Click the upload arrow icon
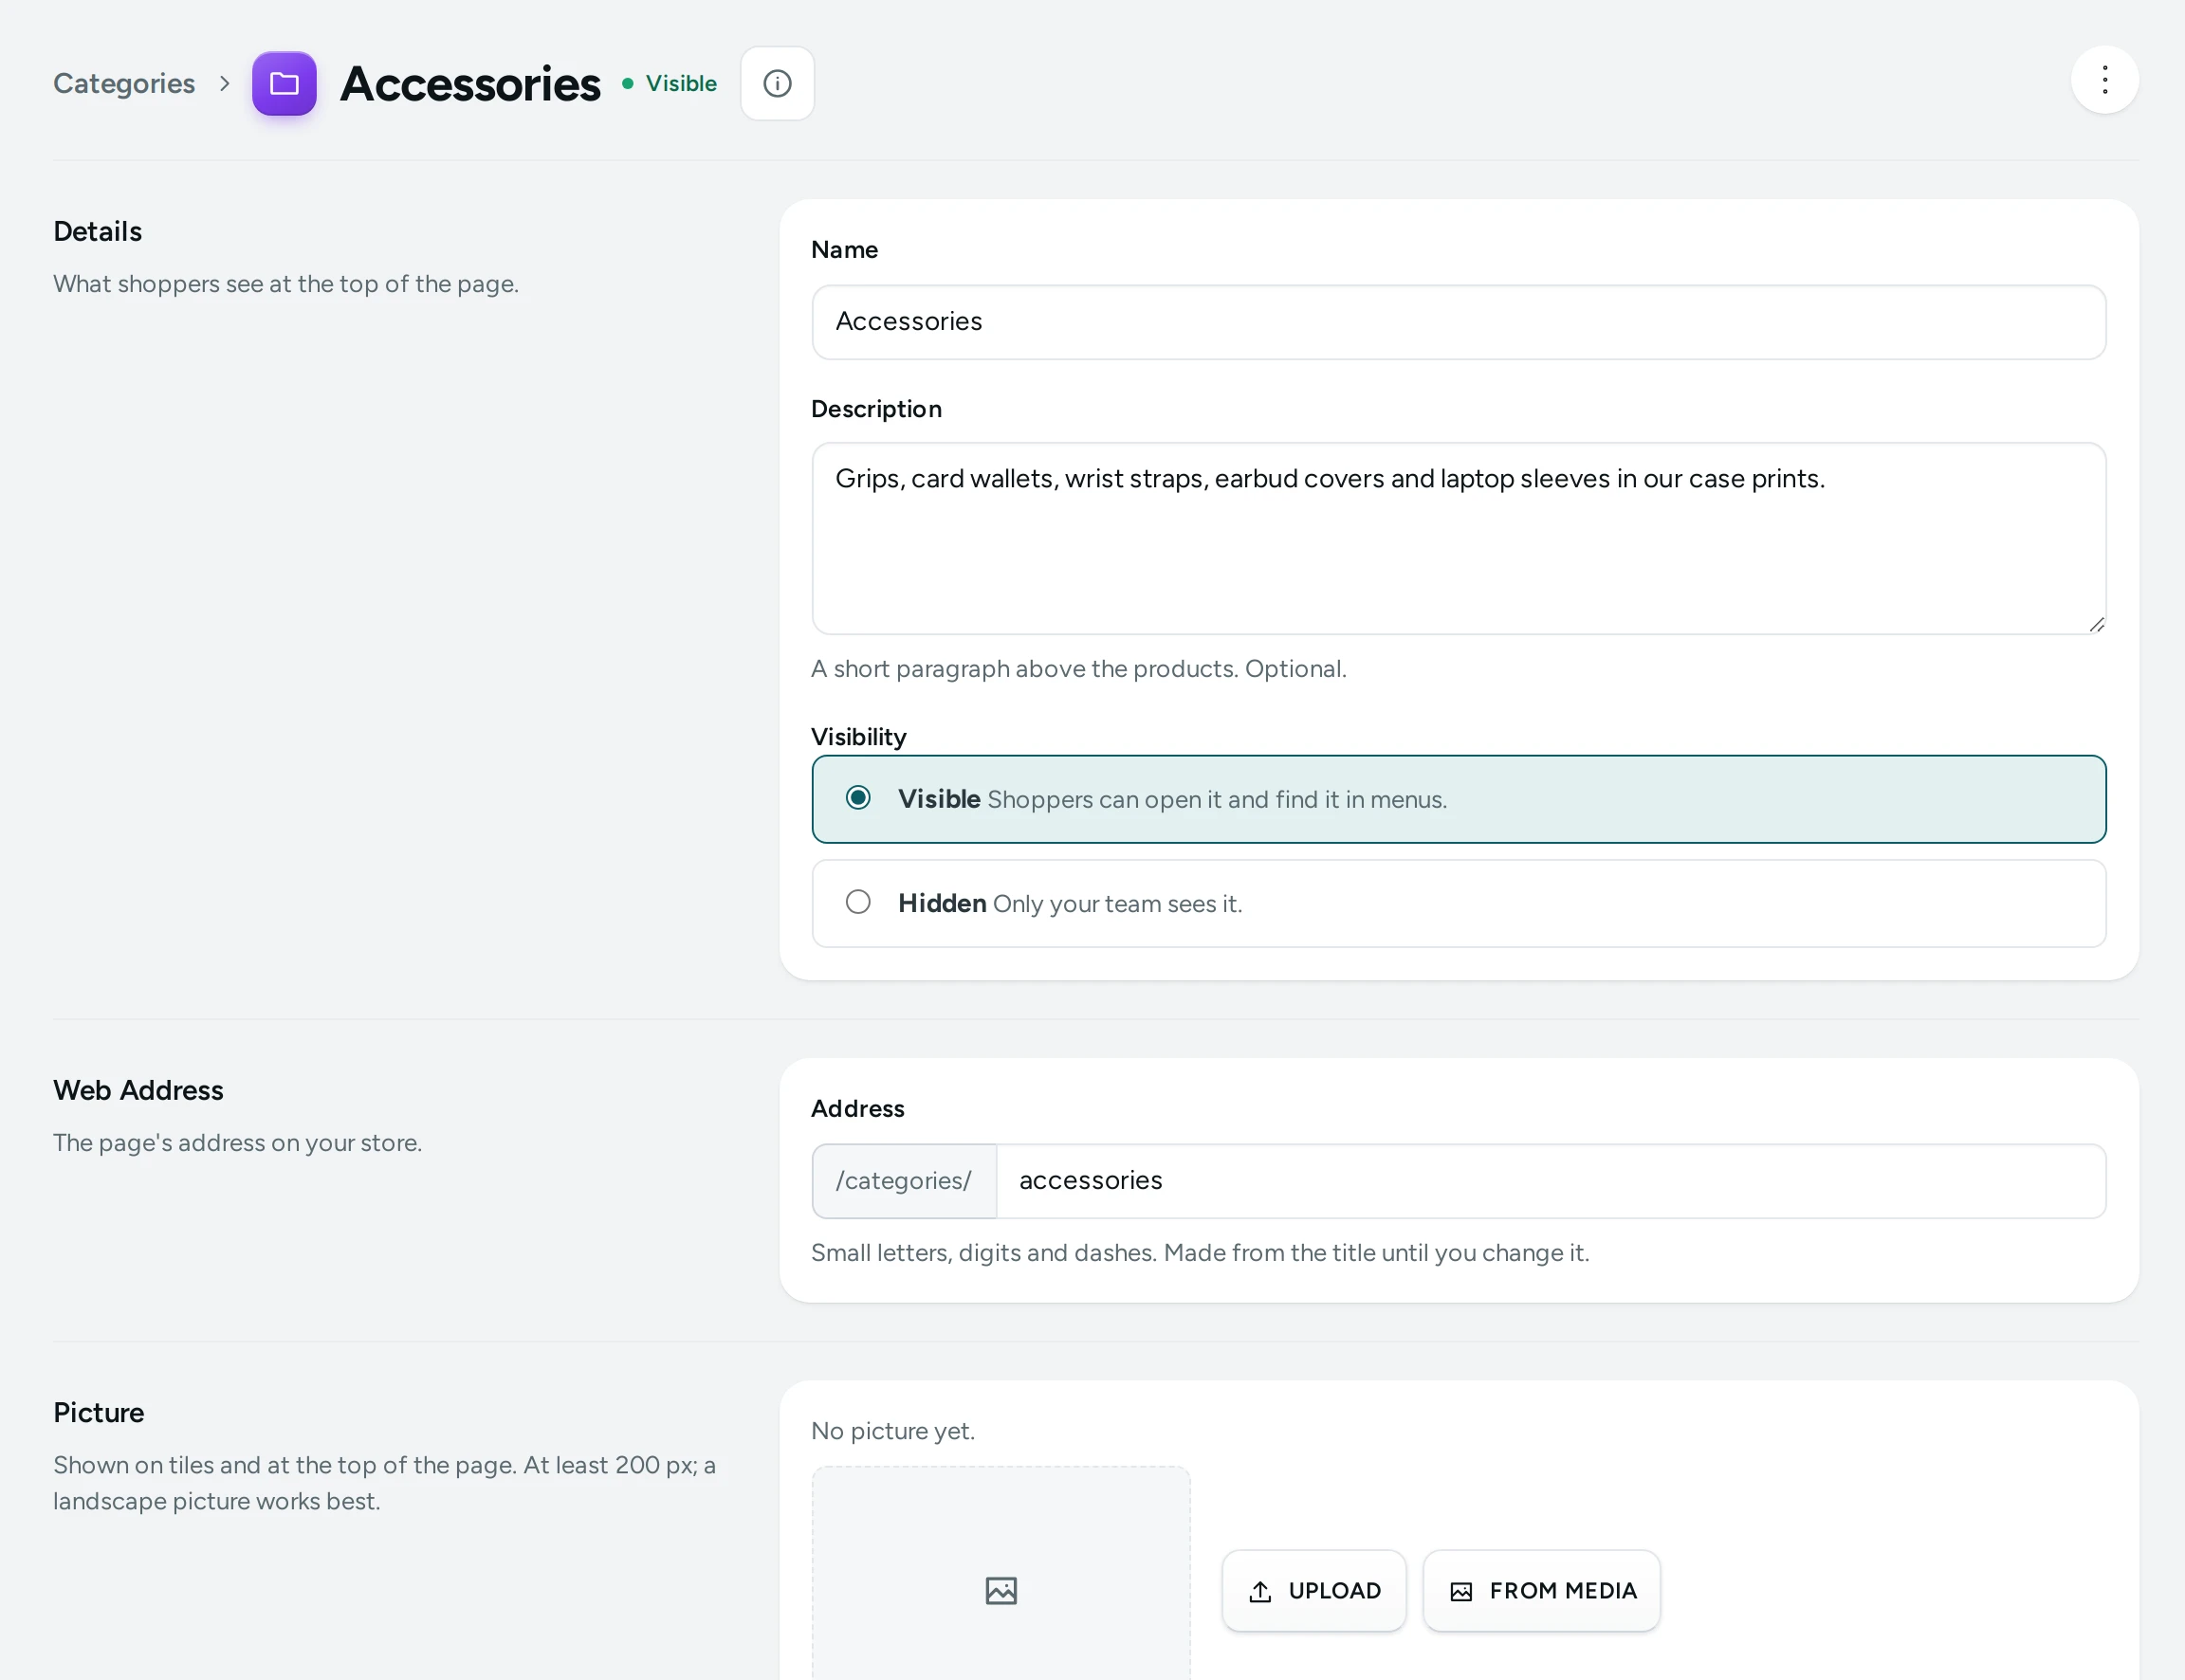The width and height of the screenshot is (2185, 1680). (x=1260, y=1591)
